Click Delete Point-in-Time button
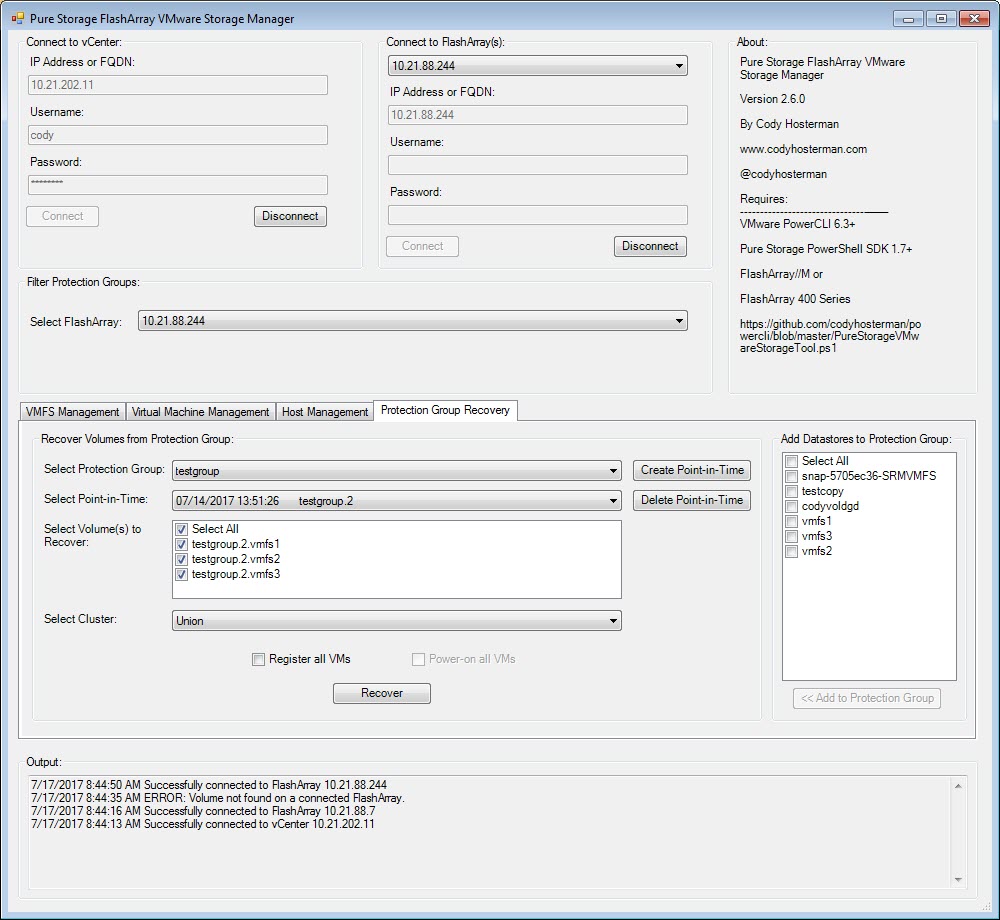Viewport: 1000px width, 920px height. click(x=692, y=500)
